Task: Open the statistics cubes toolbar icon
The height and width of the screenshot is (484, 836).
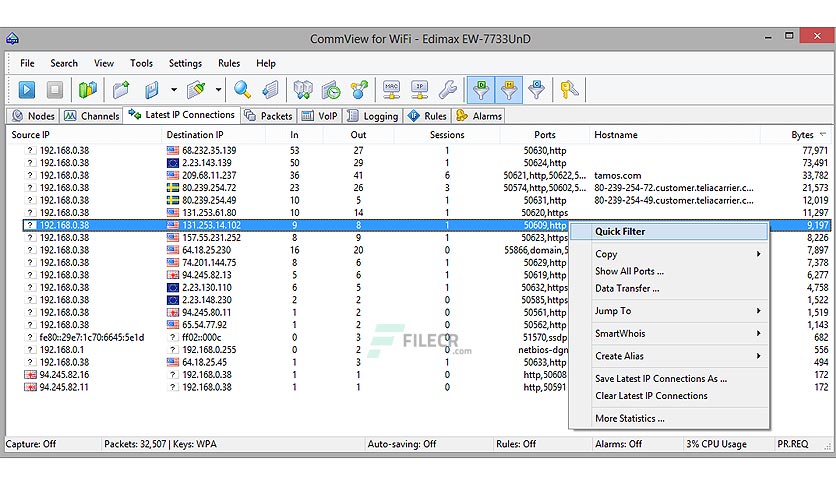Action: [x=303, y=90]
